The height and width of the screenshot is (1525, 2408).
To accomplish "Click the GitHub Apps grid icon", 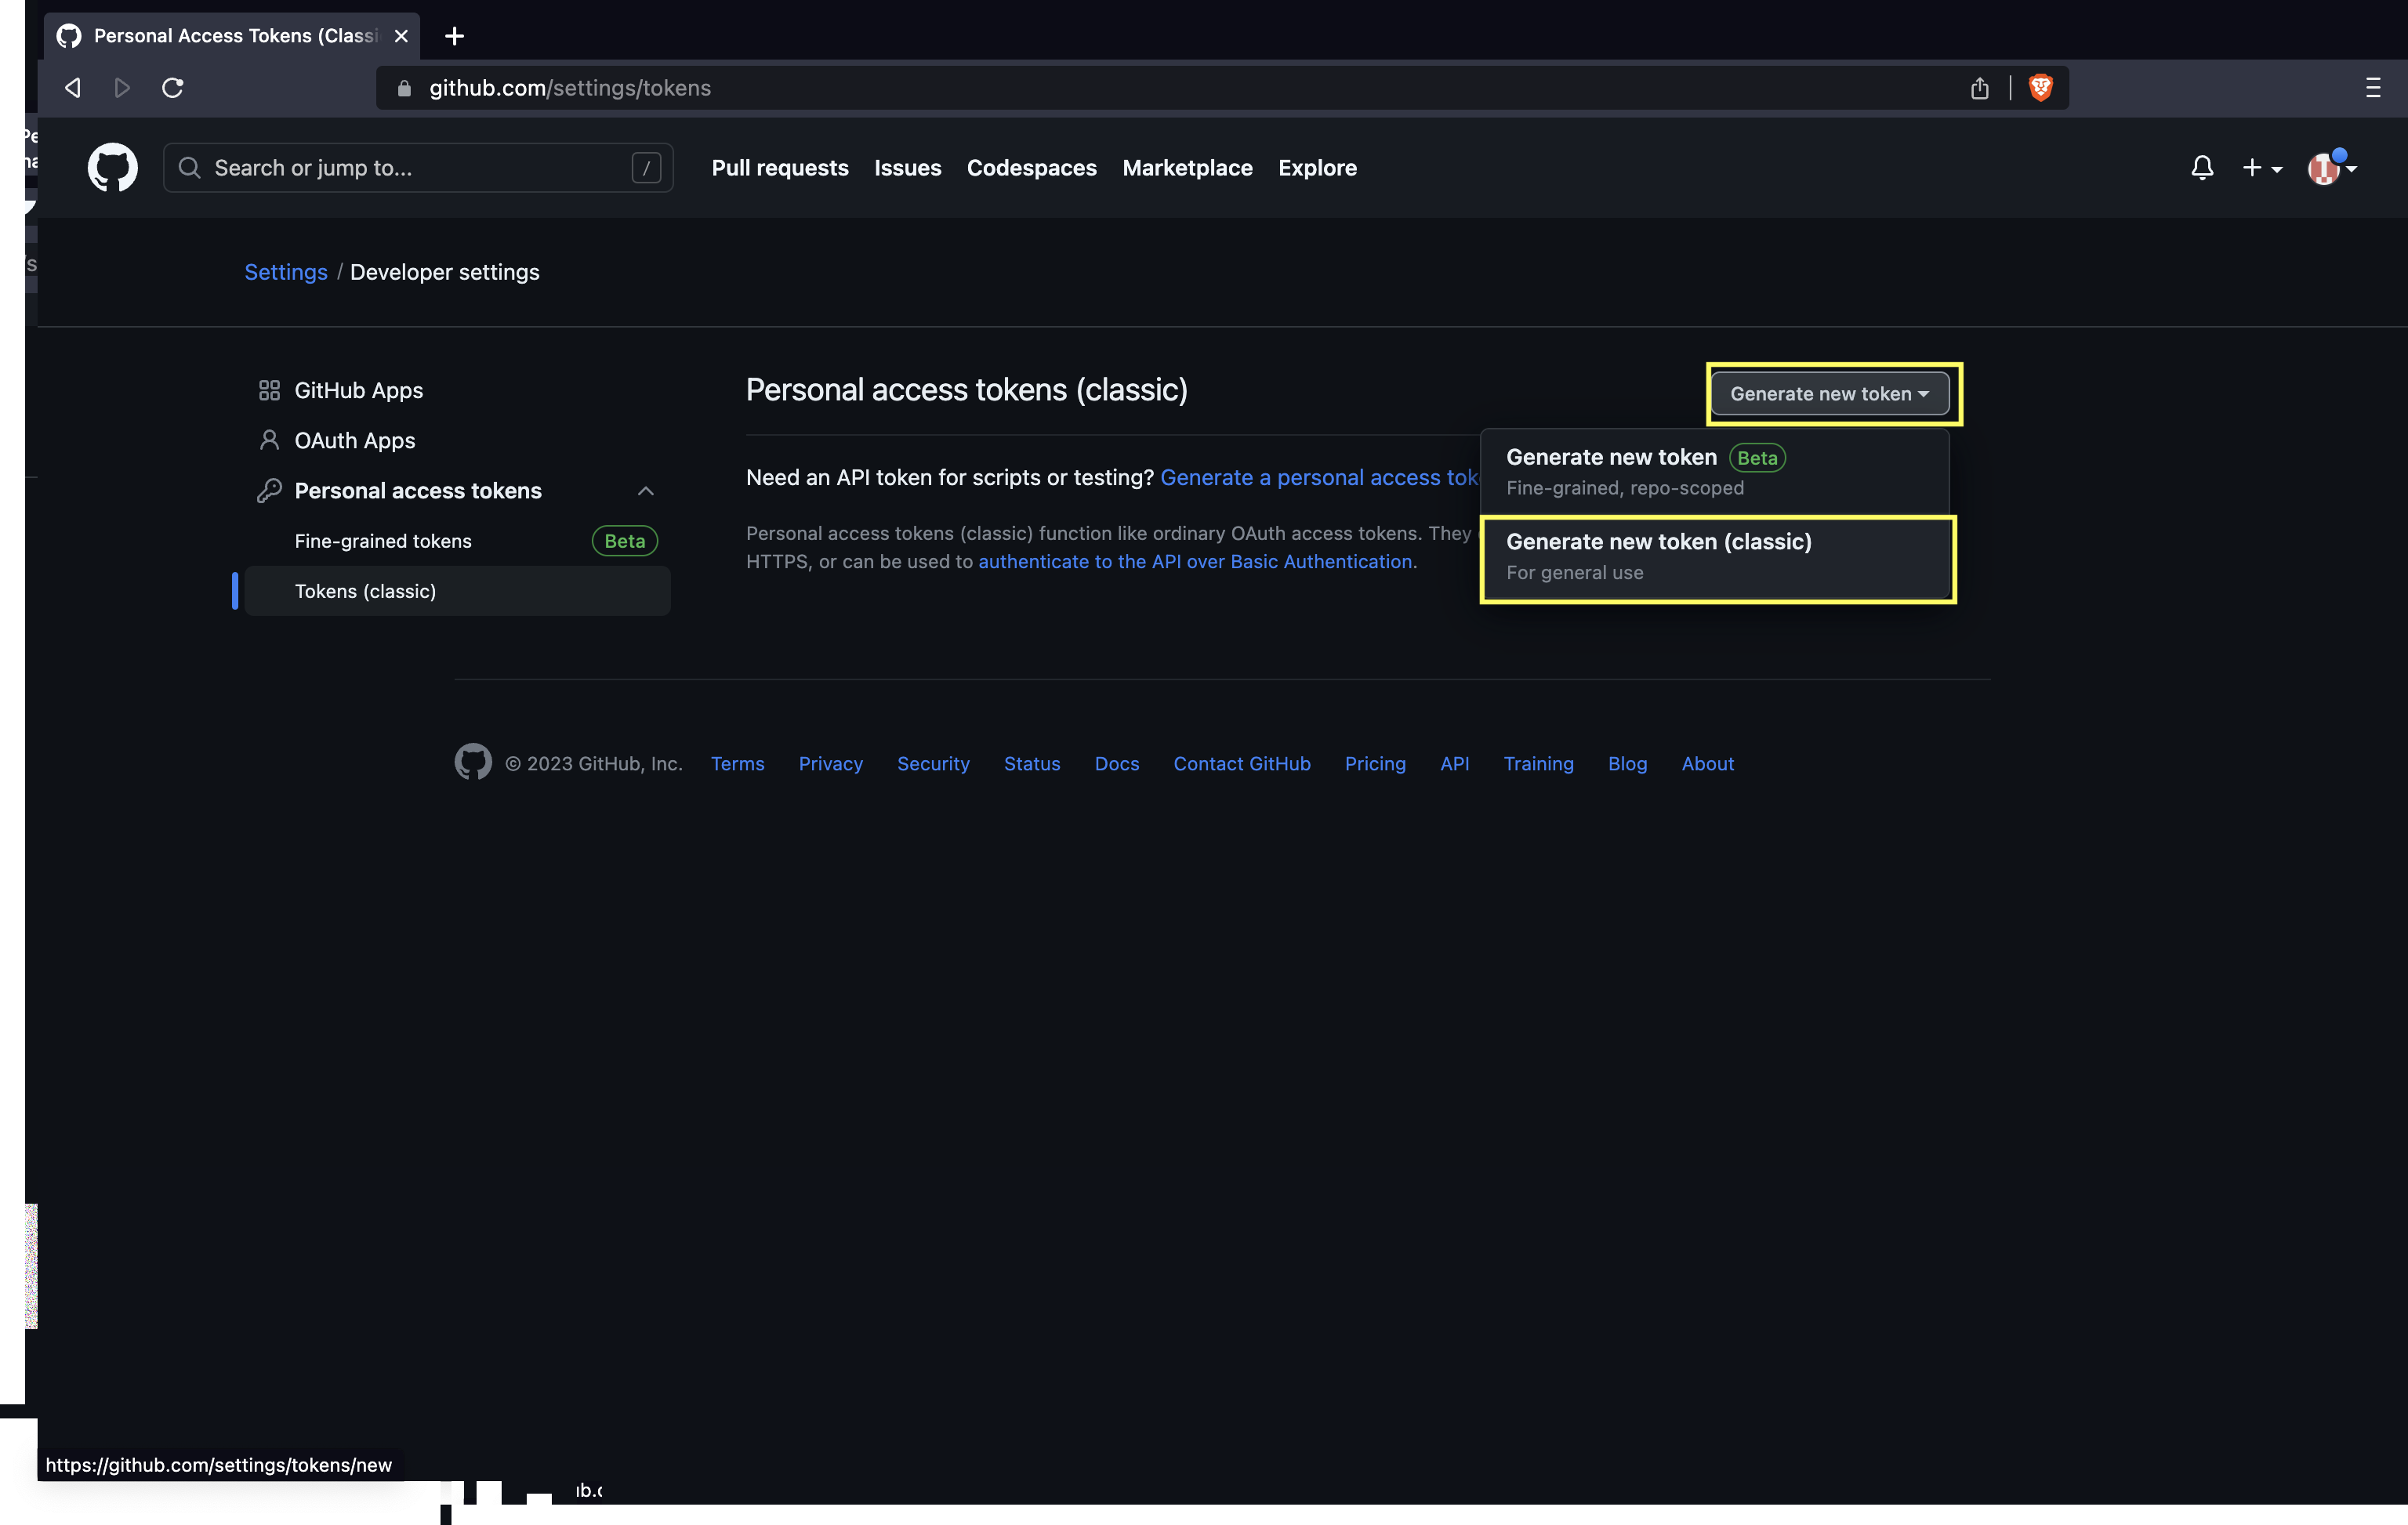I will pos(269,390).
